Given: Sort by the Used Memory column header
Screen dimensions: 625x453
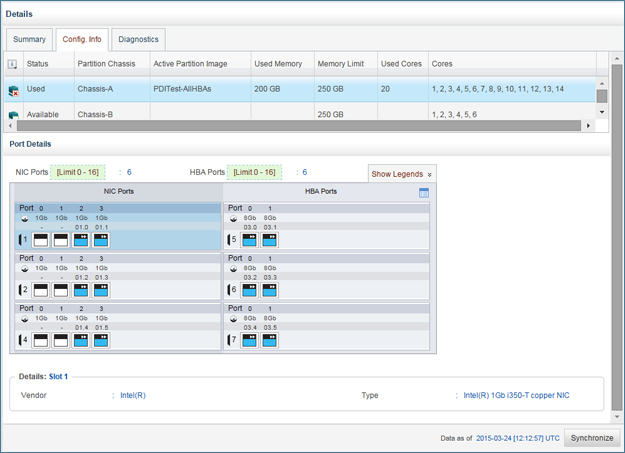Looking at the screenshot, I should [x=279, y=64].
